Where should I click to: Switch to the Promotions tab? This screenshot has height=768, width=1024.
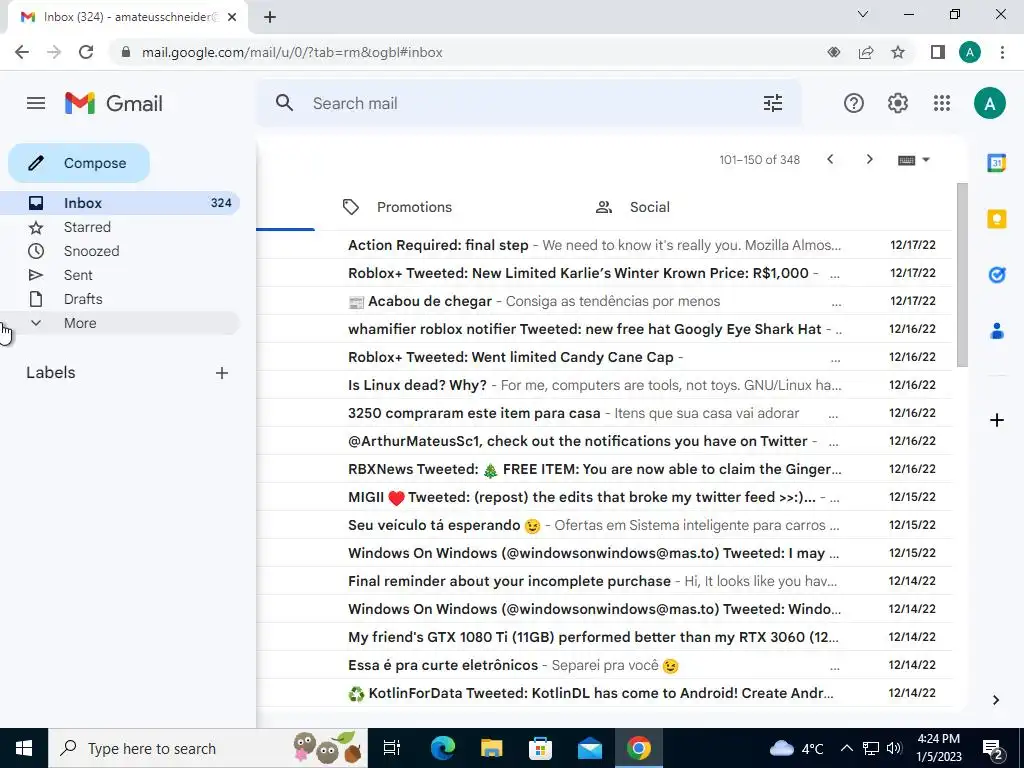[x=397, y=207]
